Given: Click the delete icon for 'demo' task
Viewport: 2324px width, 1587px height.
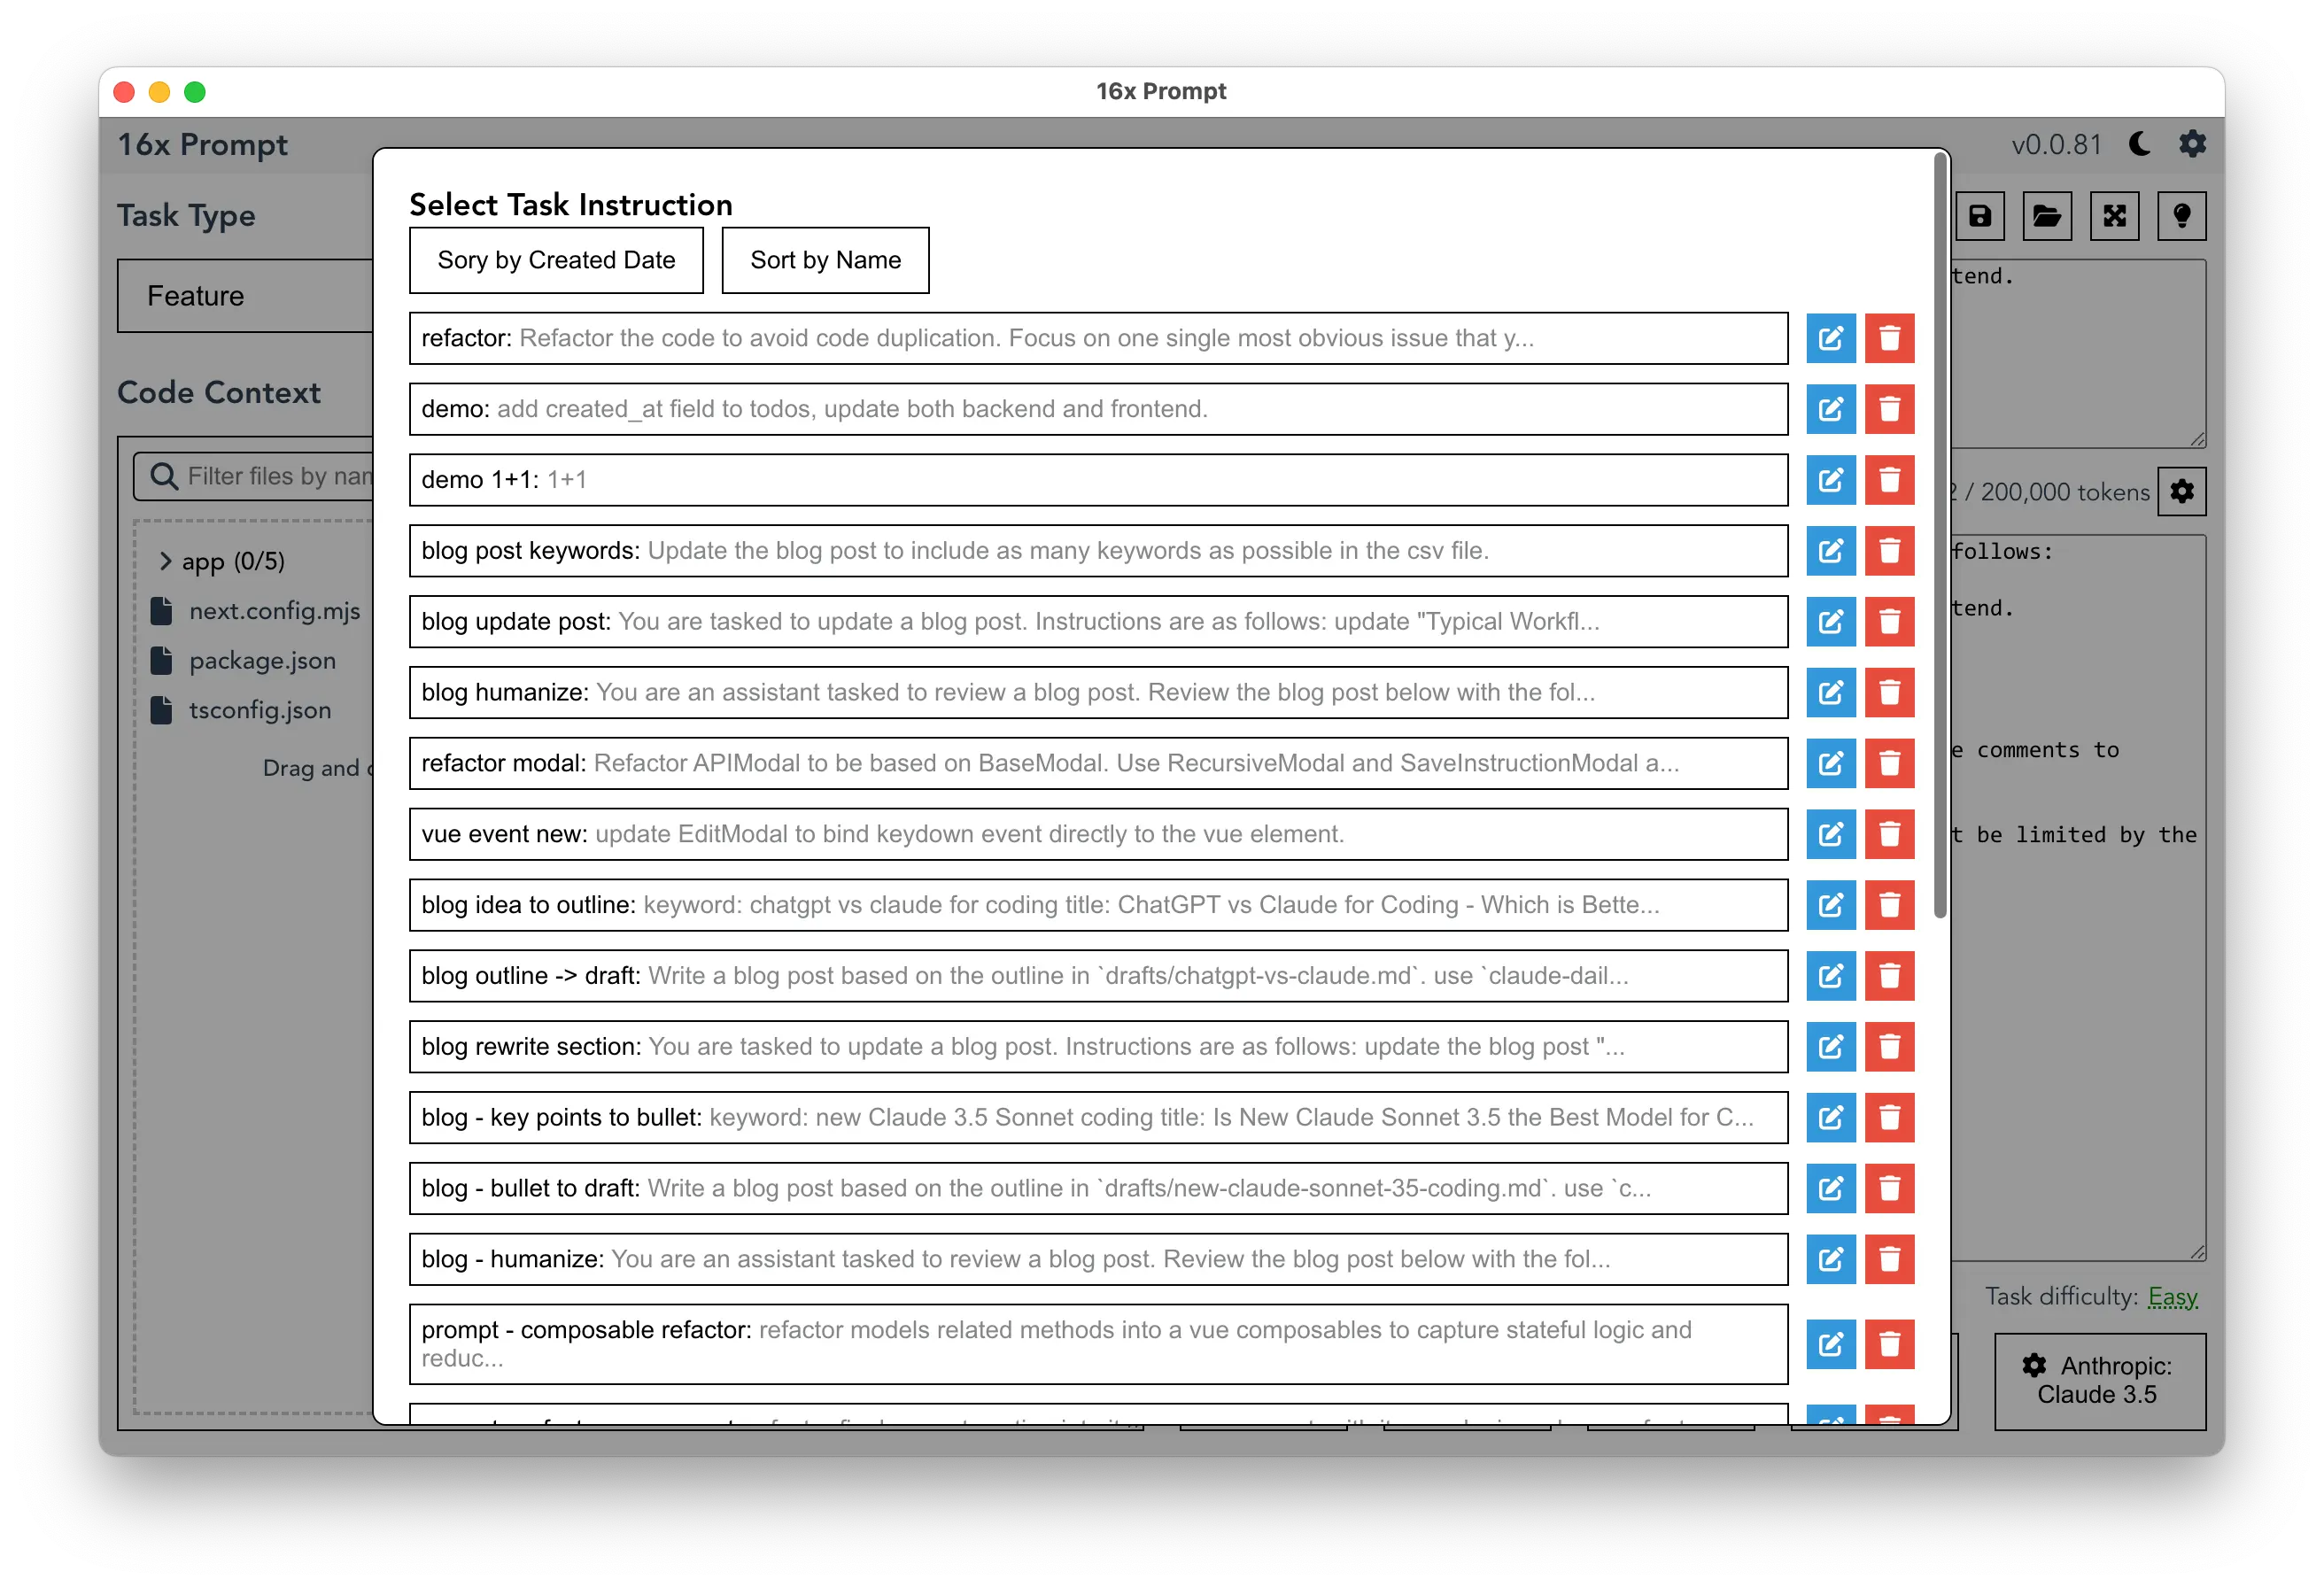Looking at the screenshot, I should [x=1891, y=407].
